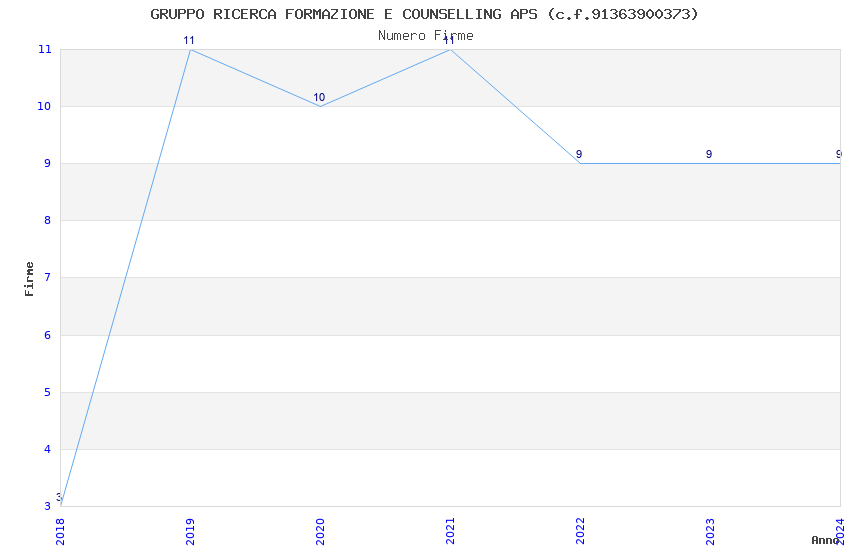Click the data label 11 above 2021
850x550 pixels.
449,40
